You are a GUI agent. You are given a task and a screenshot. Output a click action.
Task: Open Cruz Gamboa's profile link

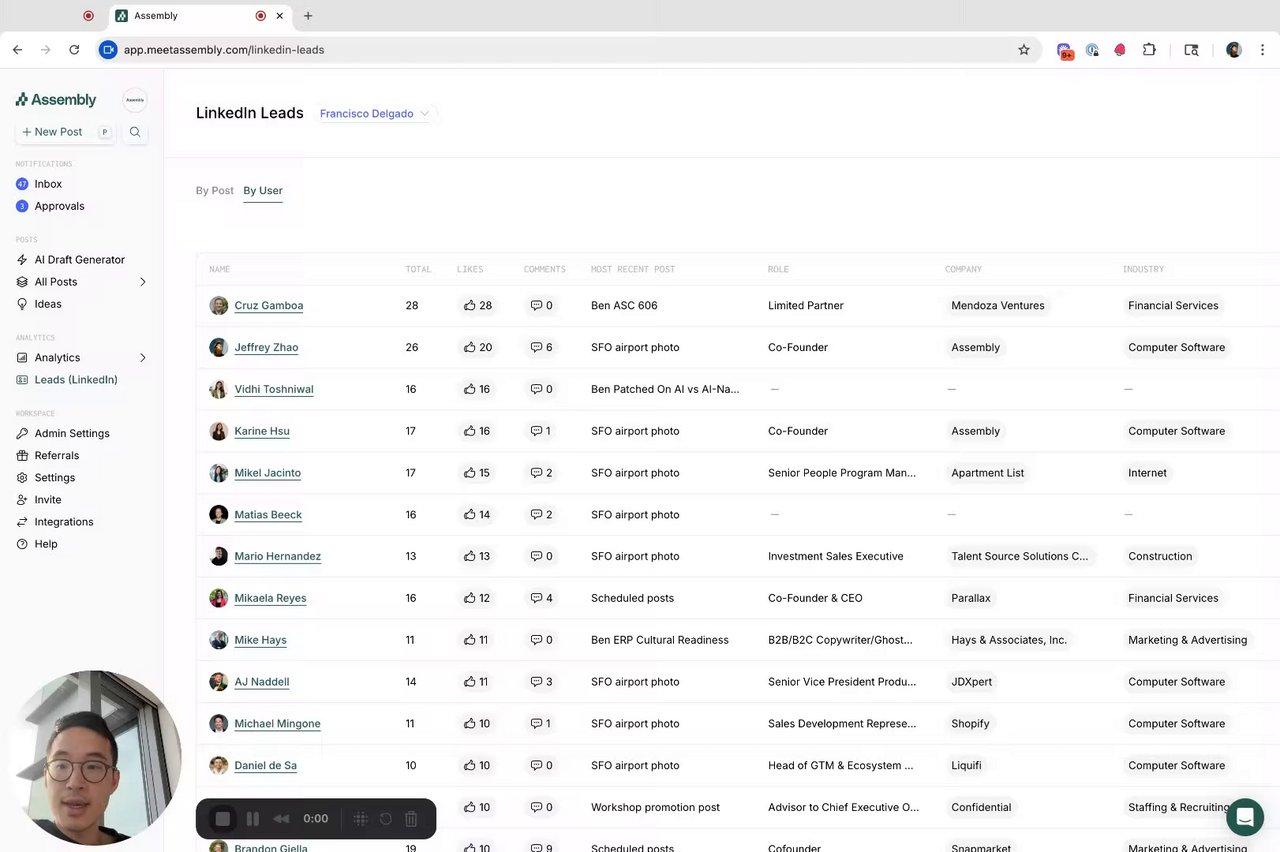[269, 306]
